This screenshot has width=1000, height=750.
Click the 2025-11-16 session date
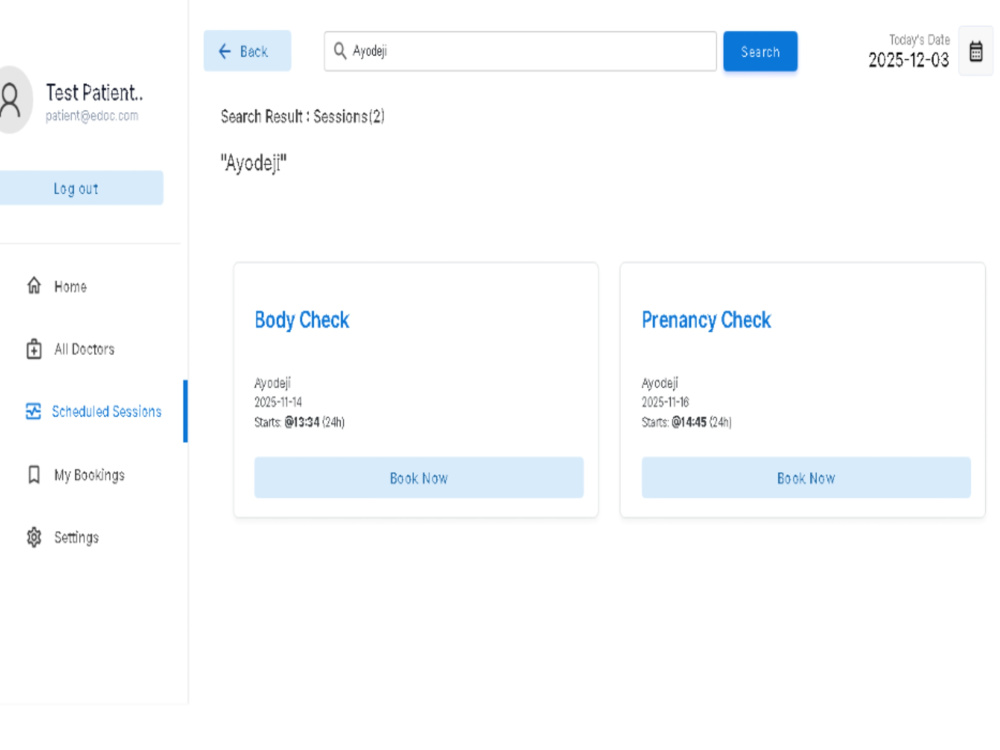click(x=665, y=402)
